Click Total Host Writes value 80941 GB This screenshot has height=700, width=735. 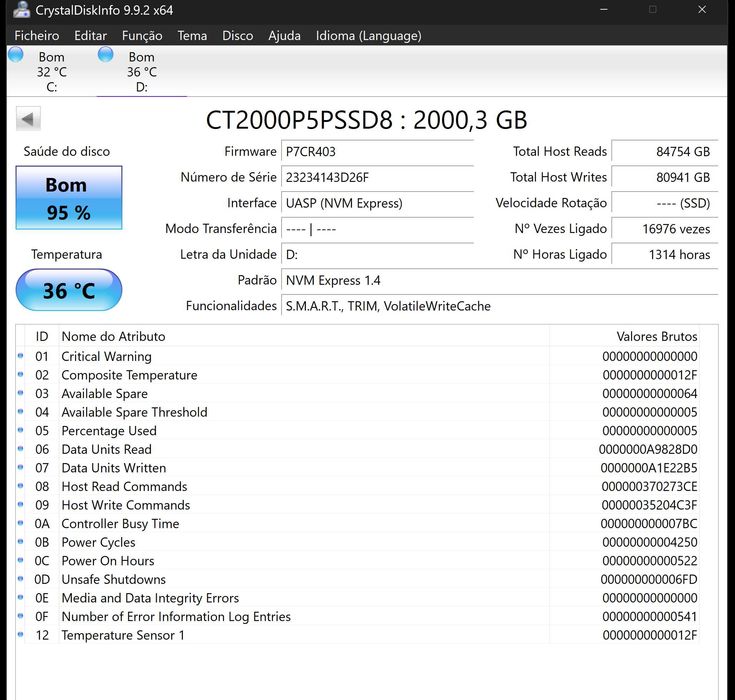tap(665, 178)
